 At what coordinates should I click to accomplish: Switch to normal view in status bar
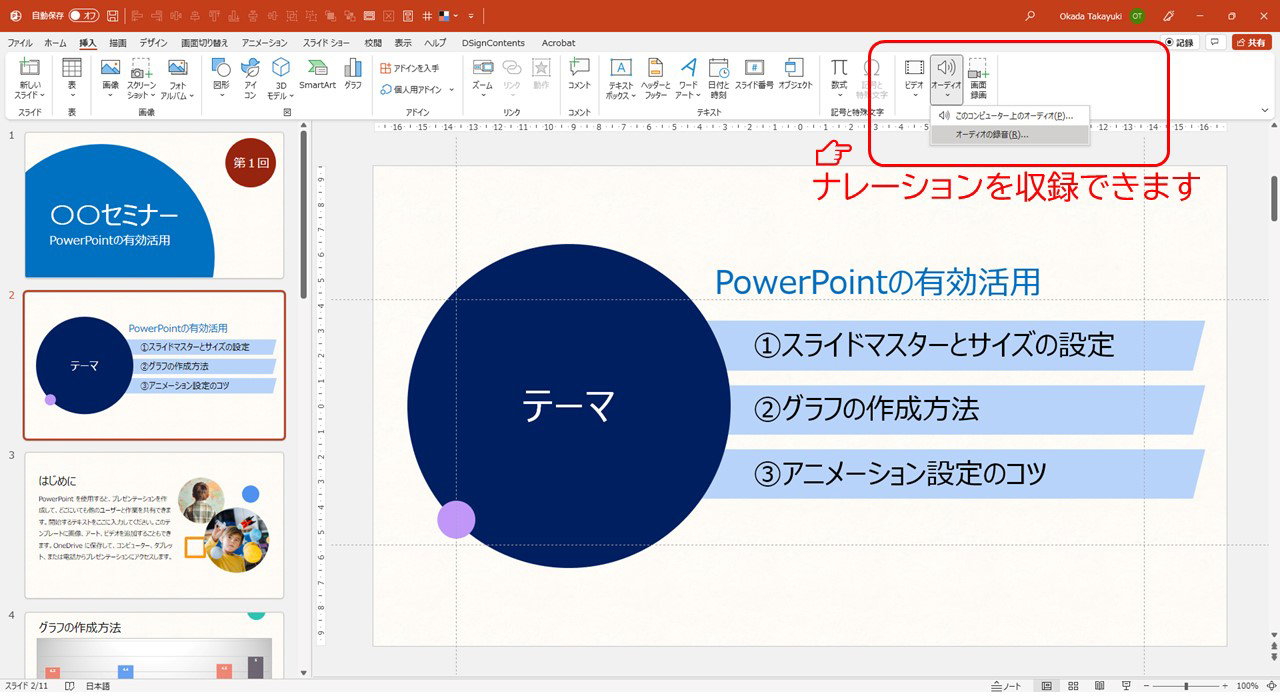click(1046, 686)
